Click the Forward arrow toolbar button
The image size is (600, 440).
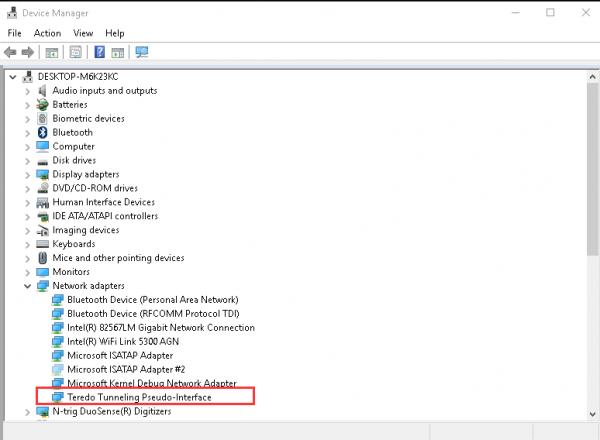[28, 52]
